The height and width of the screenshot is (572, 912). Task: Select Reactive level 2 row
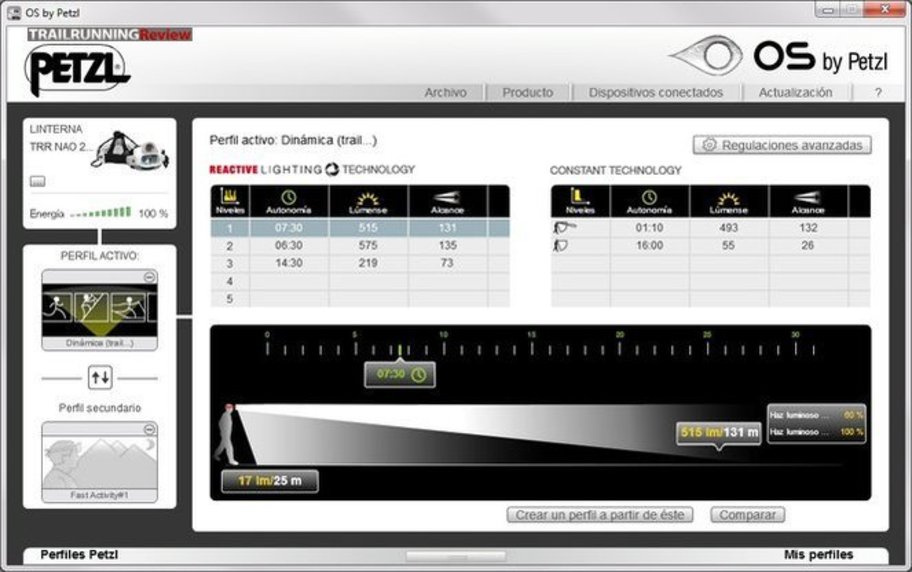pos(360,246)
